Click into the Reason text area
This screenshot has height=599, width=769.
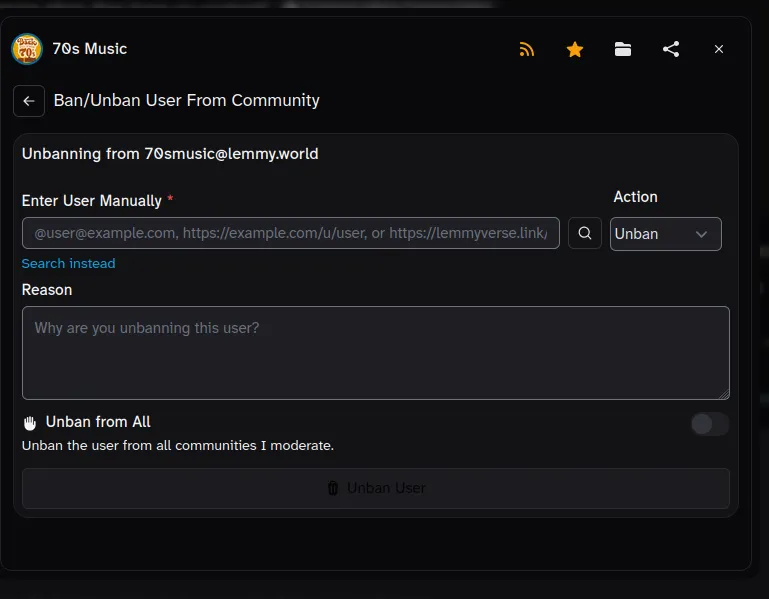click(x=375, y=353)
